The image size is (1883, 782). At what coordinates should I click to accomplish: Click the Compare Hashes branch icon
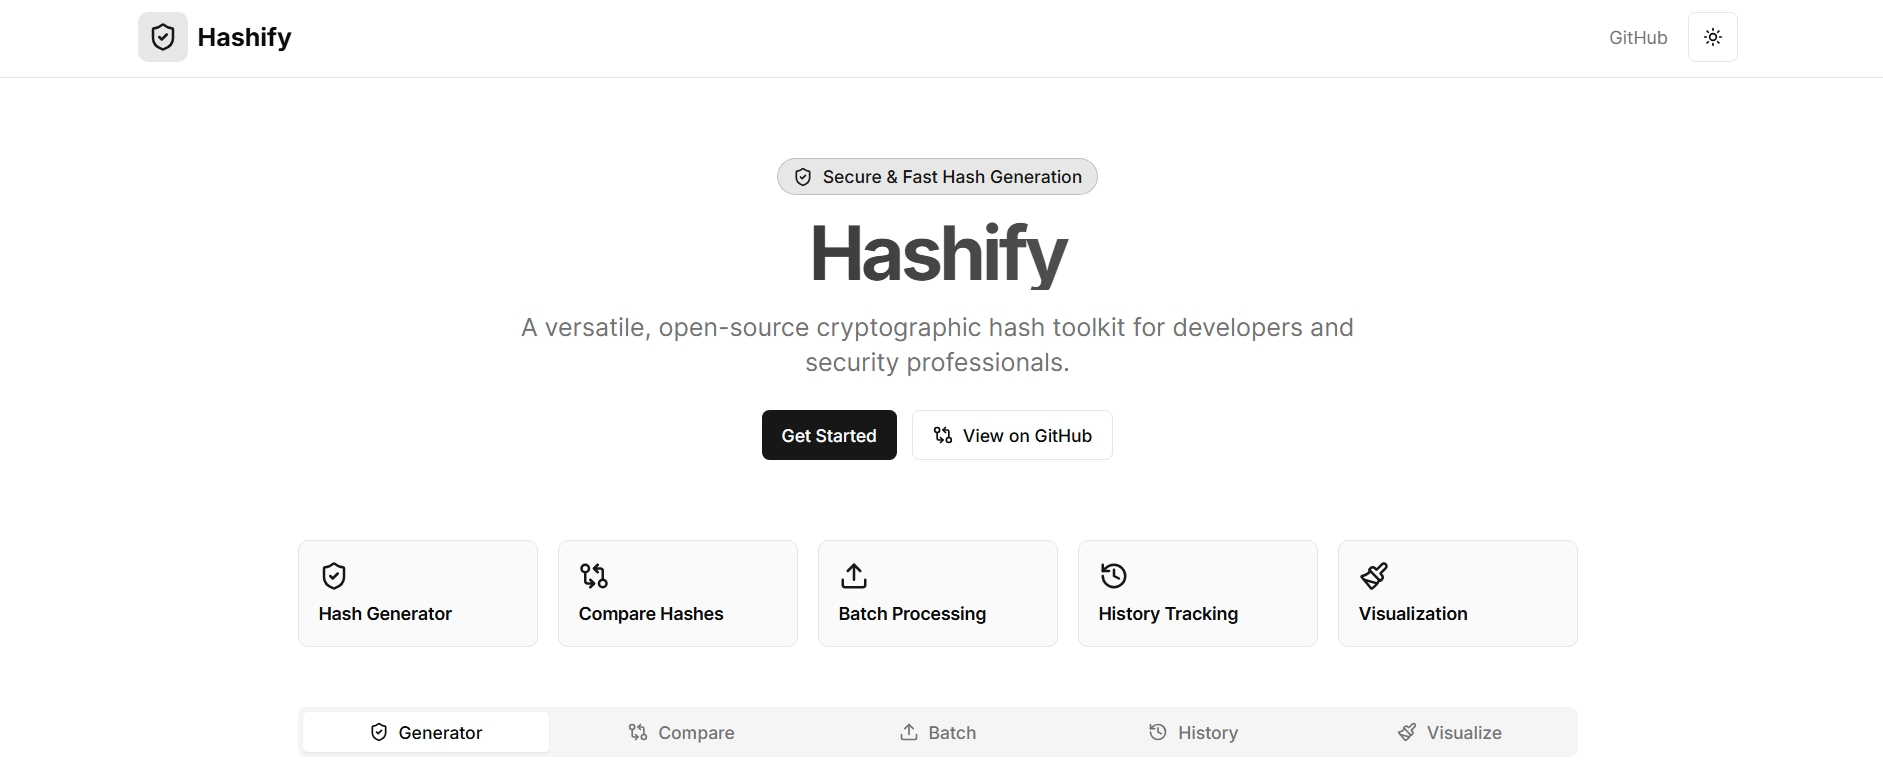(x=593, y=576)
